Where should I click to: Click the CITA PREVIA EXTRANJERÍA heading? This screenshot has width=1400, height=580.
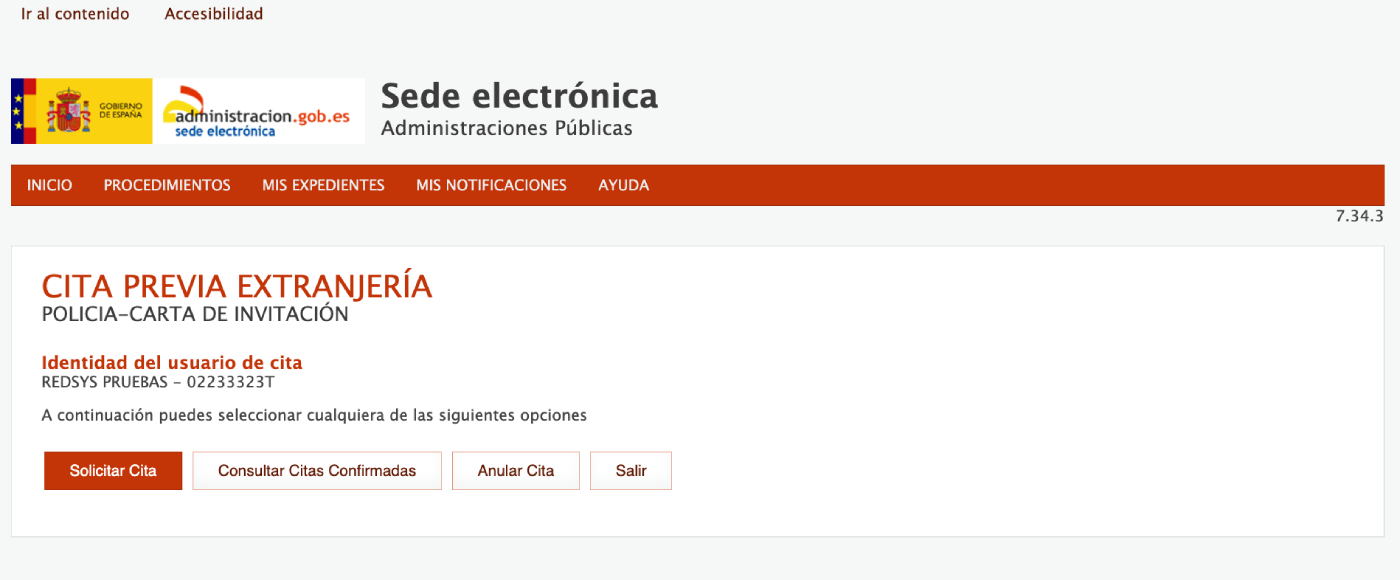coord(236,286)
